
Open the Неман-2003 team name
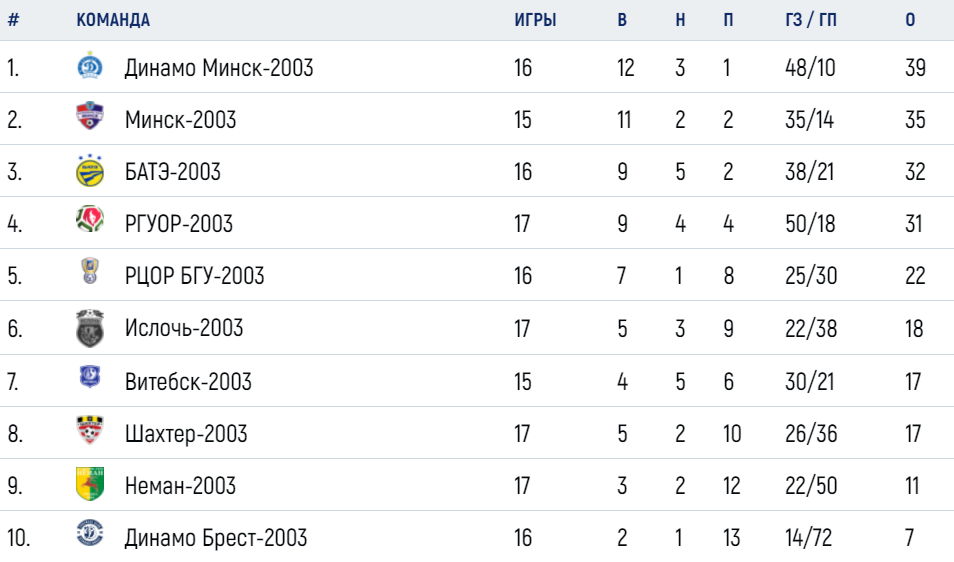(180, 485)
